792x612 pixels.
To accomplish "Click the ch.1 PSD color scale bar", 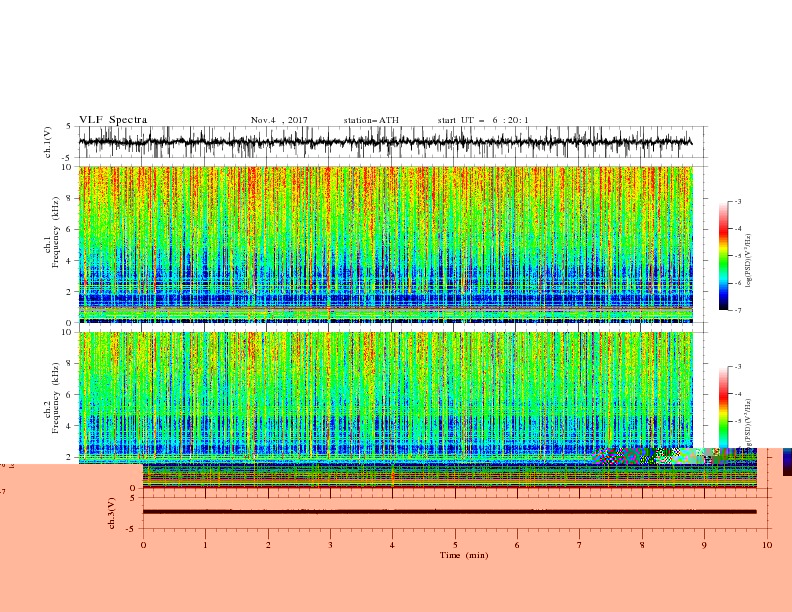I will (x=723, y=256).
